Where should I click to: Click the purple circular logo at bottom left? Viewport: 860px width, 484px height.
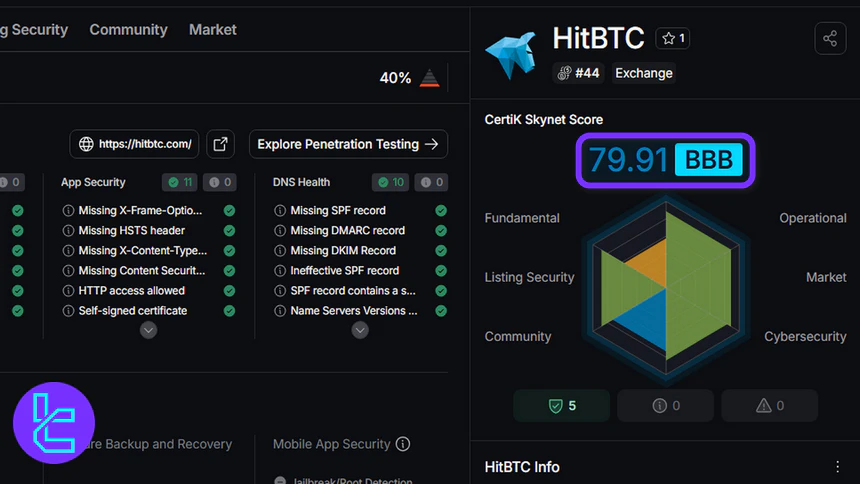click(54, 423)
